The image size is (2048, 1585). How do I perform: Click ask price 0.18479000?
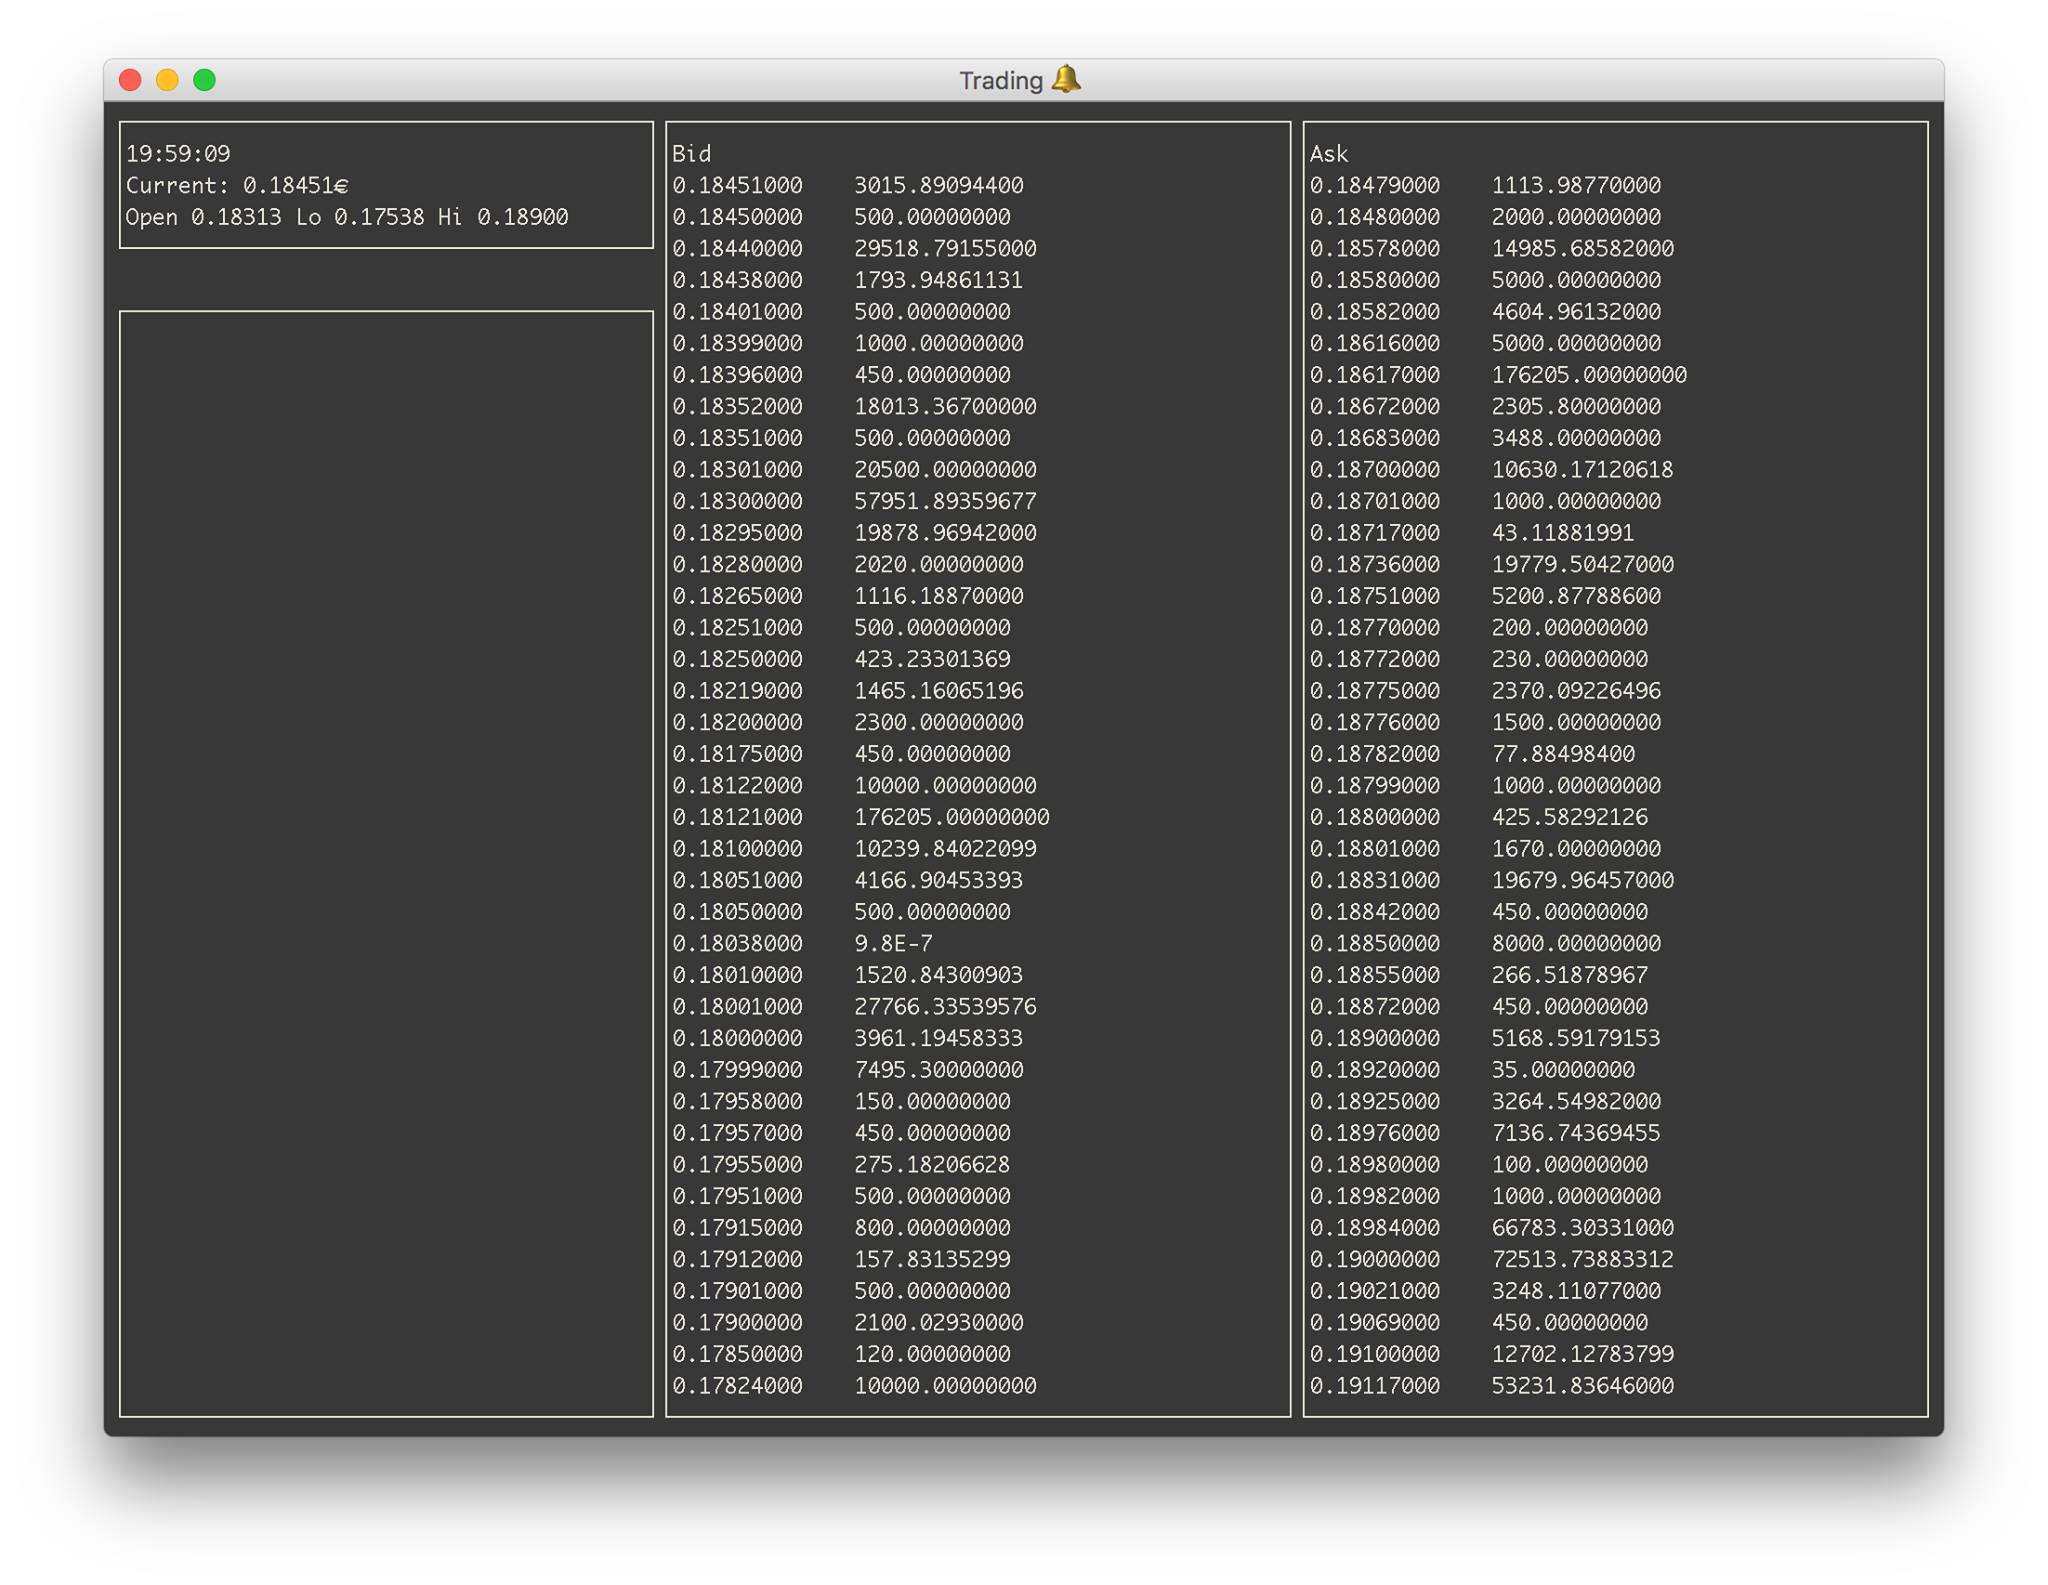click(1375, 186)
